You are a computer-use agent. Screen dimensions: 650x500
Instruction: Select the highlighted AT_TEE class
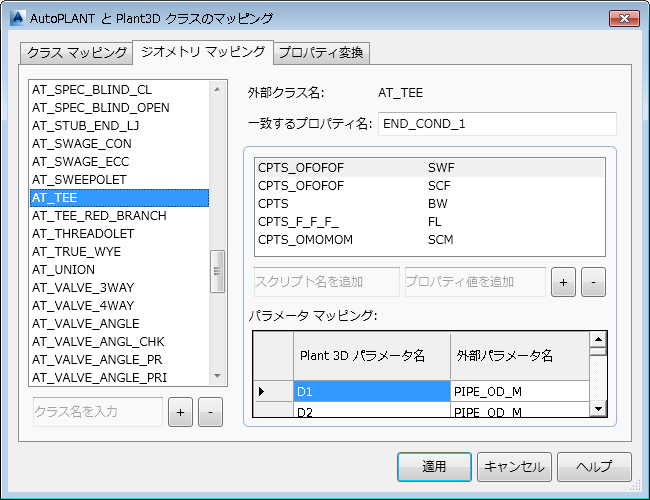pos(119,198)
